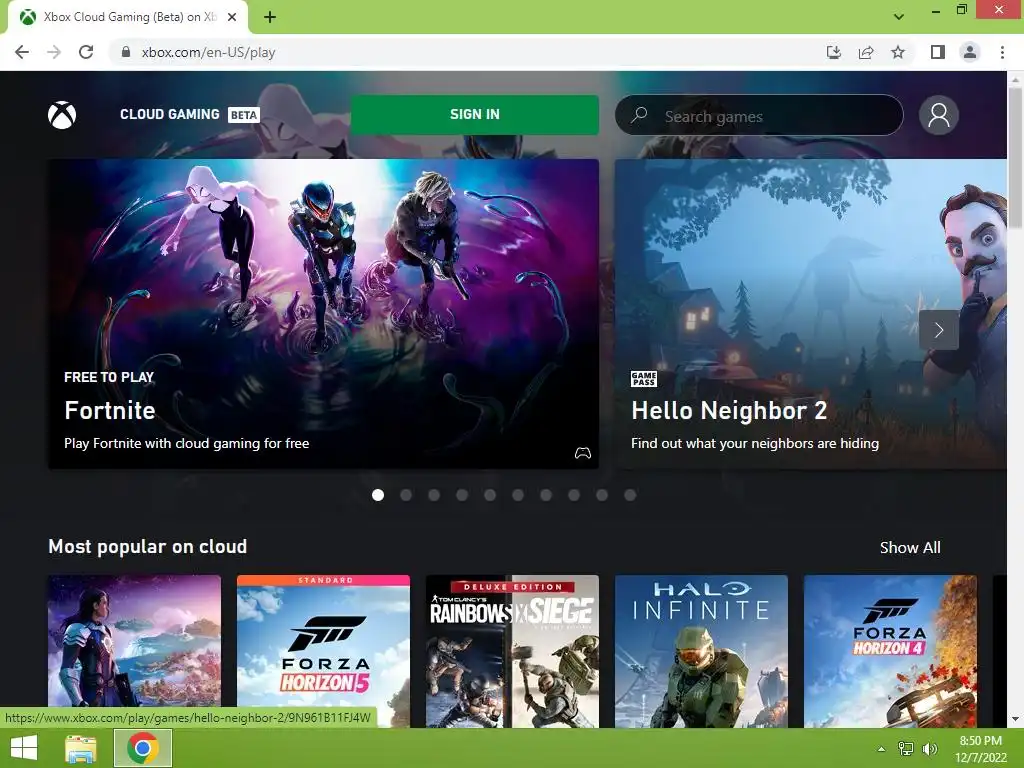Click the scrollbar down arrow
1024x768 pixels.
pyautogui.click(x=1016, y=719)
